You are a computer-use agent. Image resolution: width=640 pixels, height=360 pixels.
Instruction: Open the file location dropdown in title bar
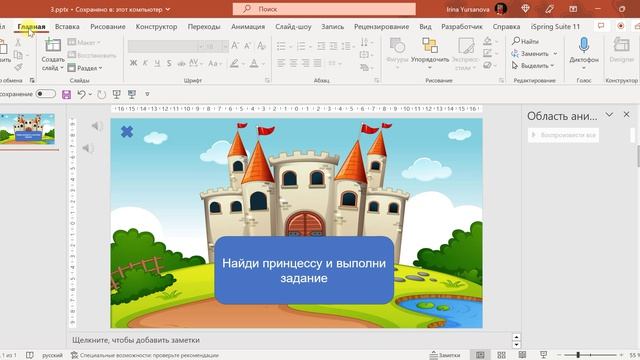pos(167,9)
